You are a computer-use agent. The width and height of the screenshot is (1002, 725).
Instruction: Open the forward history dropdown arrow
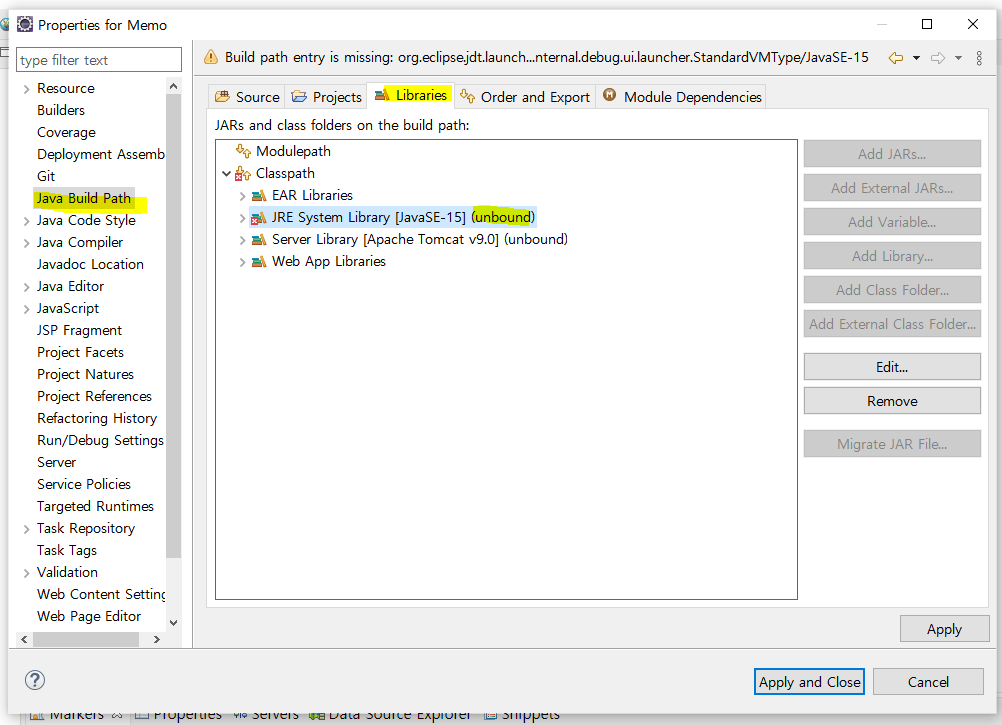point(958,58)
